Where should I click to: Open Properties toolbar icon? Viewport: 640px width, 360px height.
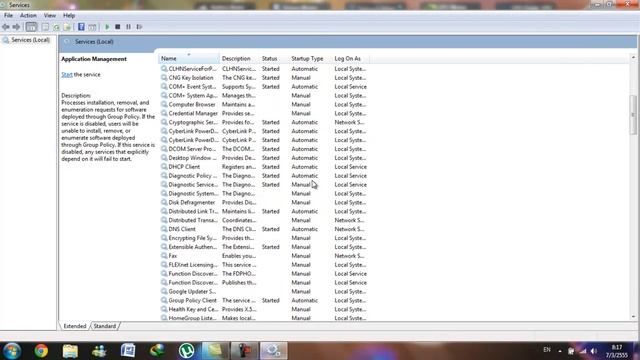coord(45,27)
